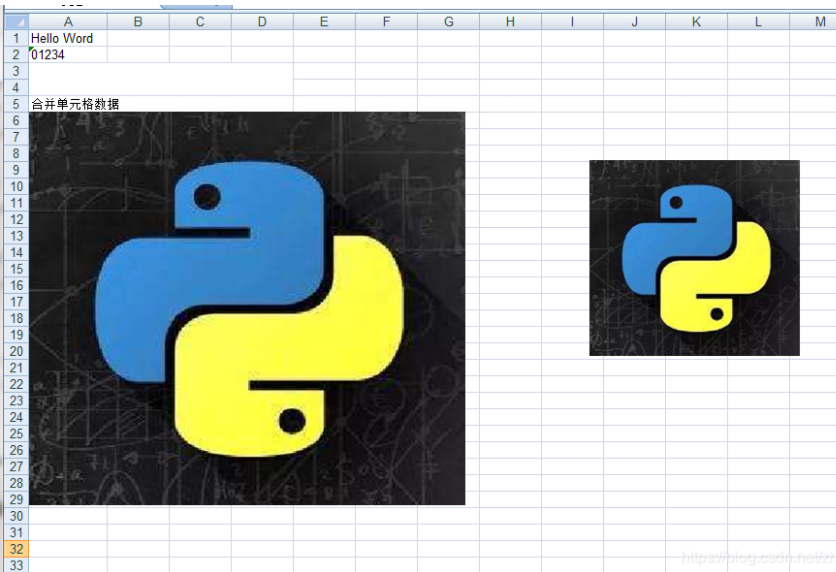Viewport: 836px width, 572px height.
Task: Click empty cell C2
Action: [200, 55]
